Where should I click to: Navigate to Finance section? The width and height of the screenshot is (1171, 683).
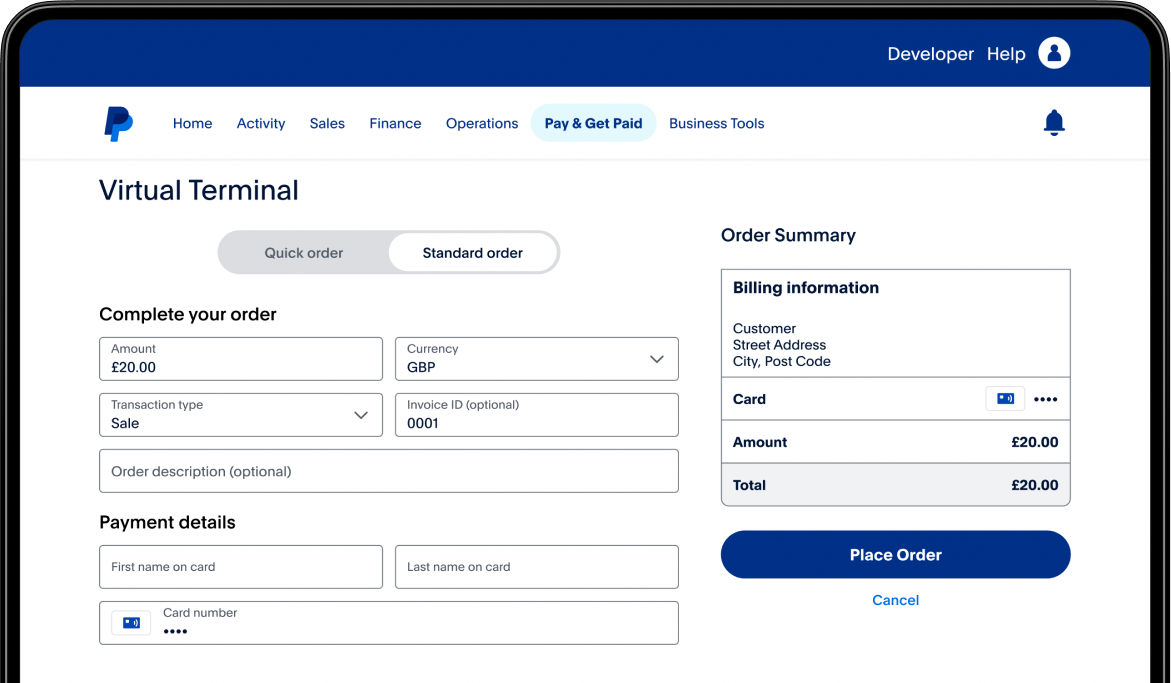coord(395,123)
